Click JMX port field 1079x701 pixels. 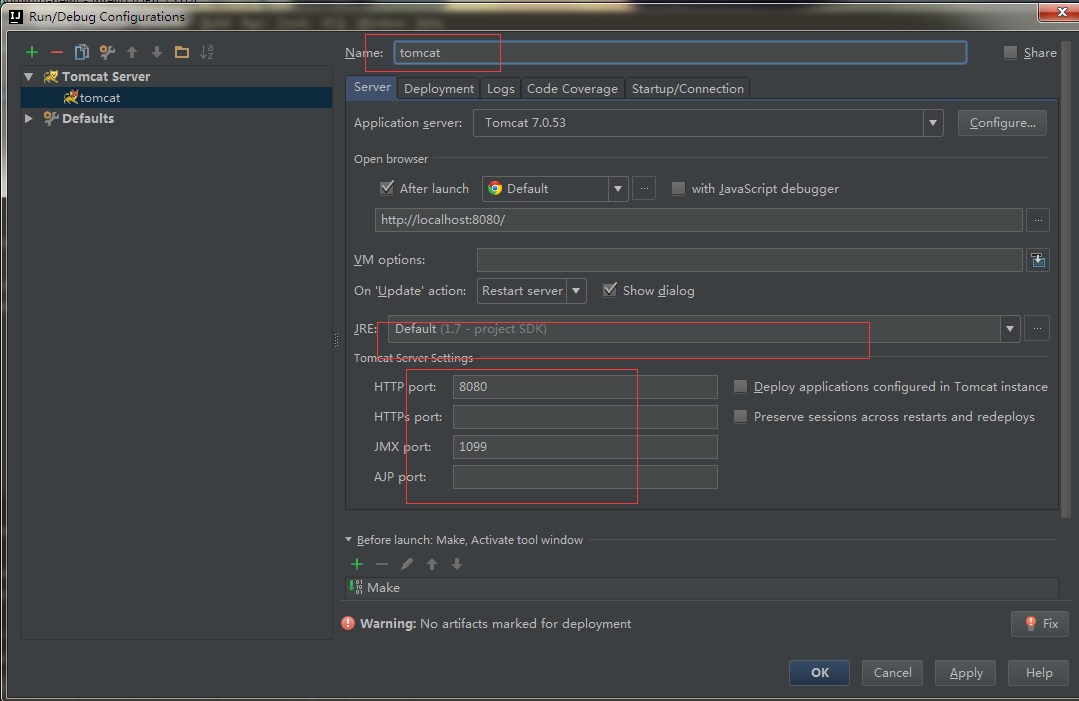(x=585, y=446)
